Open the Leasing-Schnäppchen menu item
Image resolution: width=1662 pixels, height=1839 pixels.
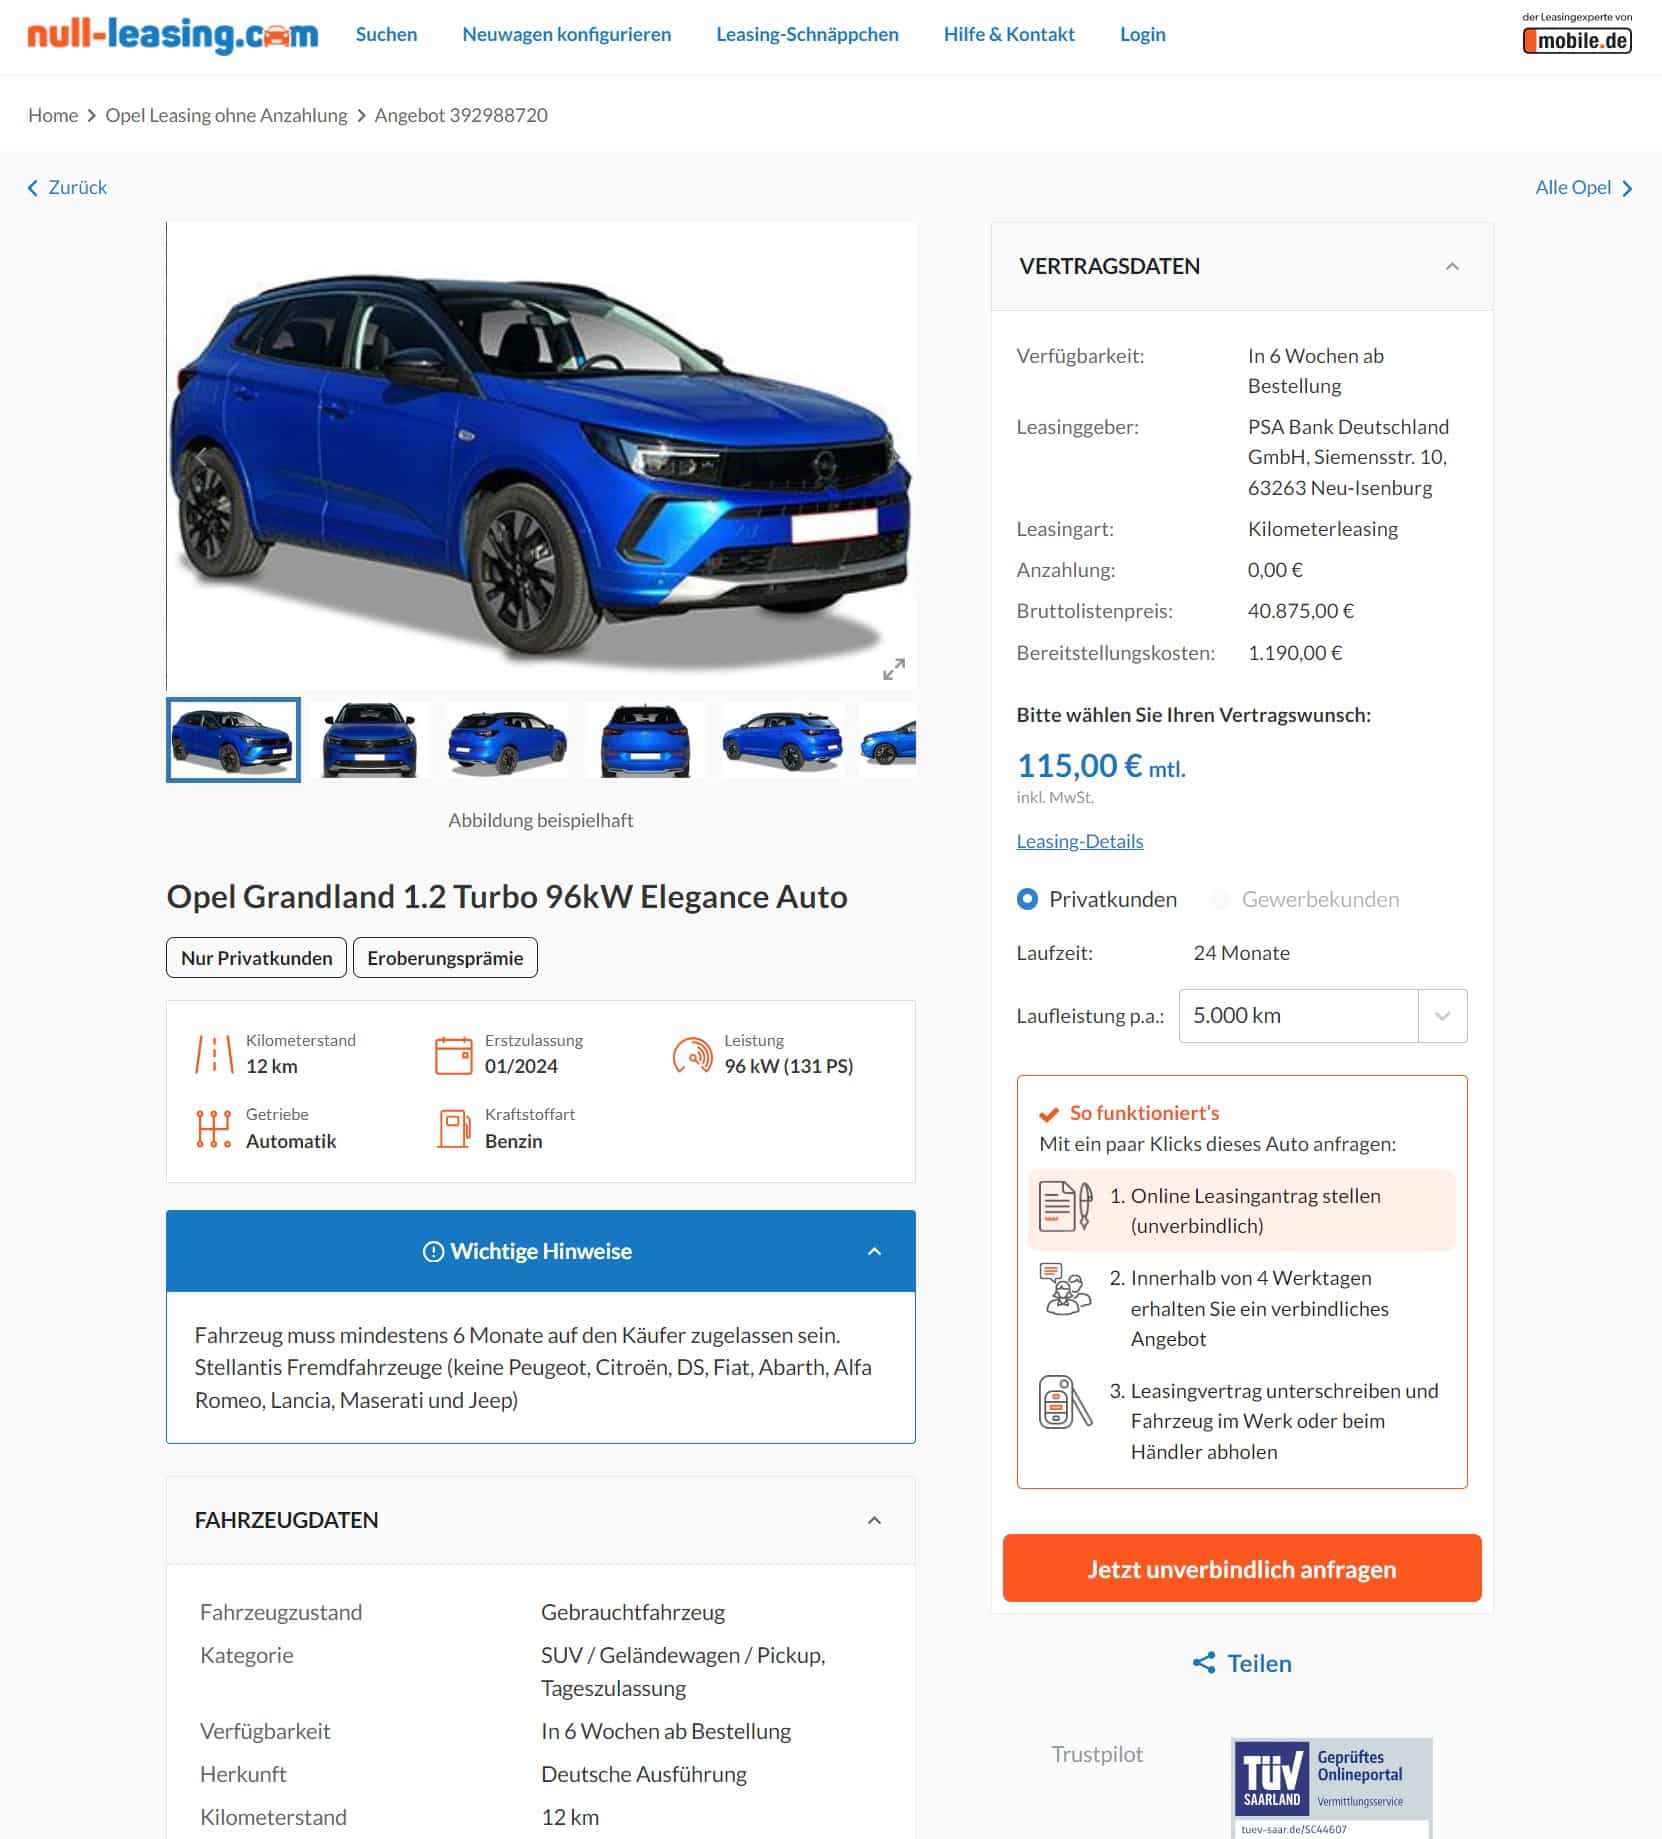[807, 34]
